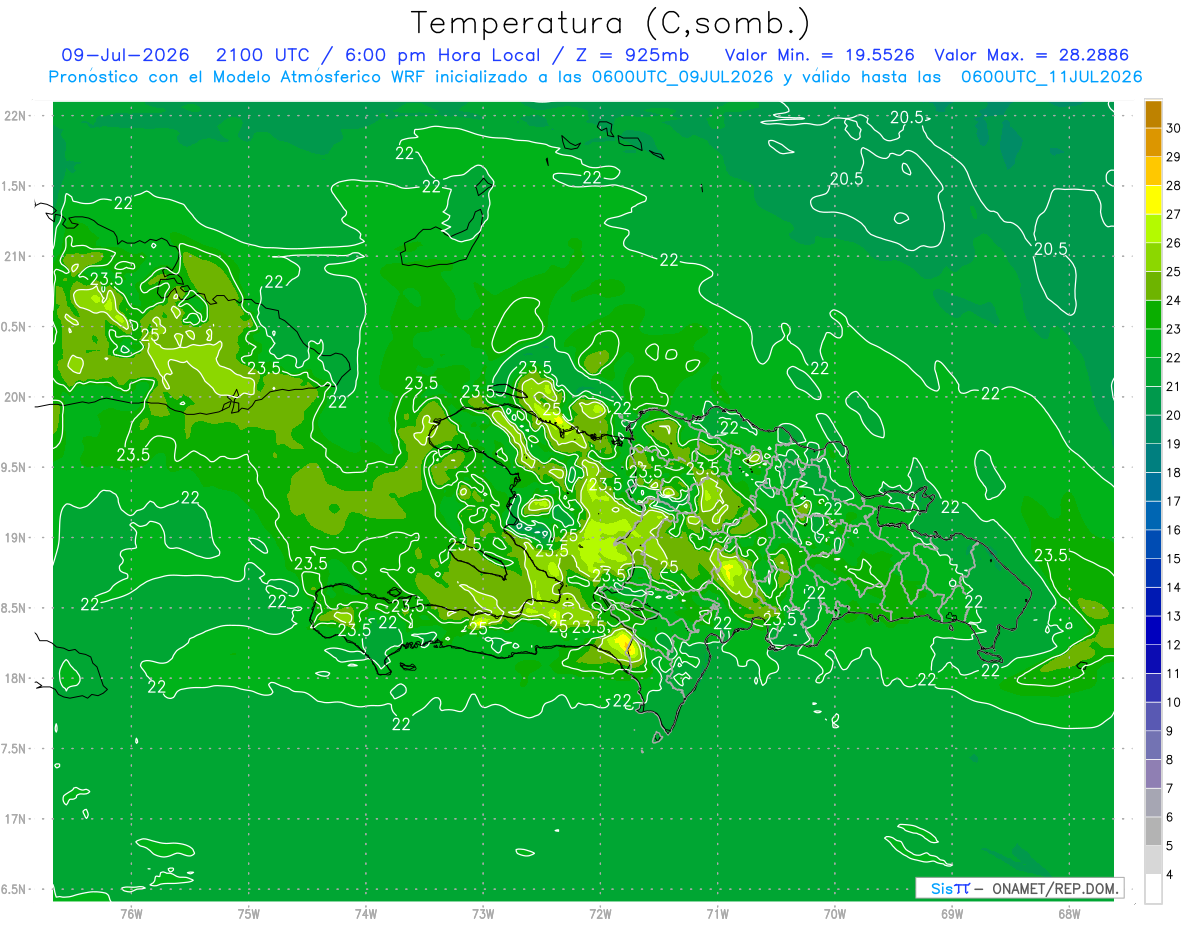Click the '0600UTC_11JUL2026' valid-until text
This screenshot has height=927, width=1200.
[x=1052, y=76]
